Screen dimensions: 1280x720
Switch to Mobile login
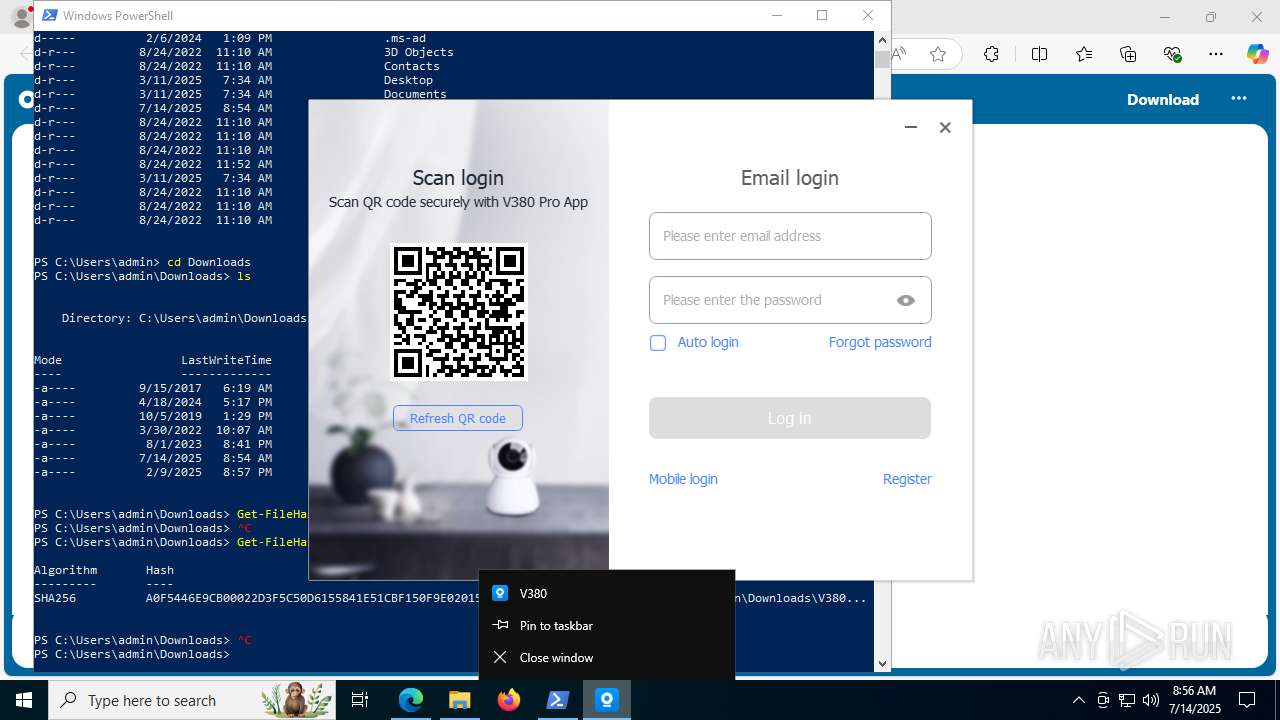683,479
